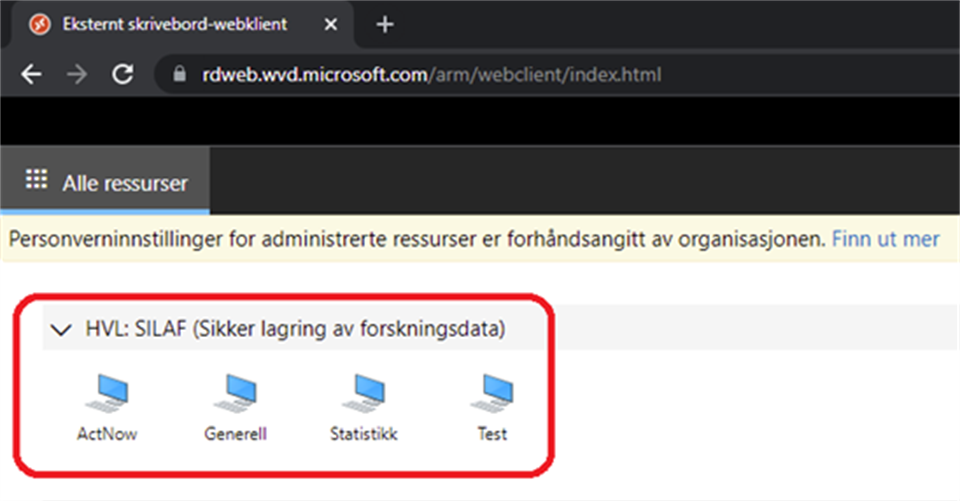Click the ActNow text label

[x=107, y=434]
